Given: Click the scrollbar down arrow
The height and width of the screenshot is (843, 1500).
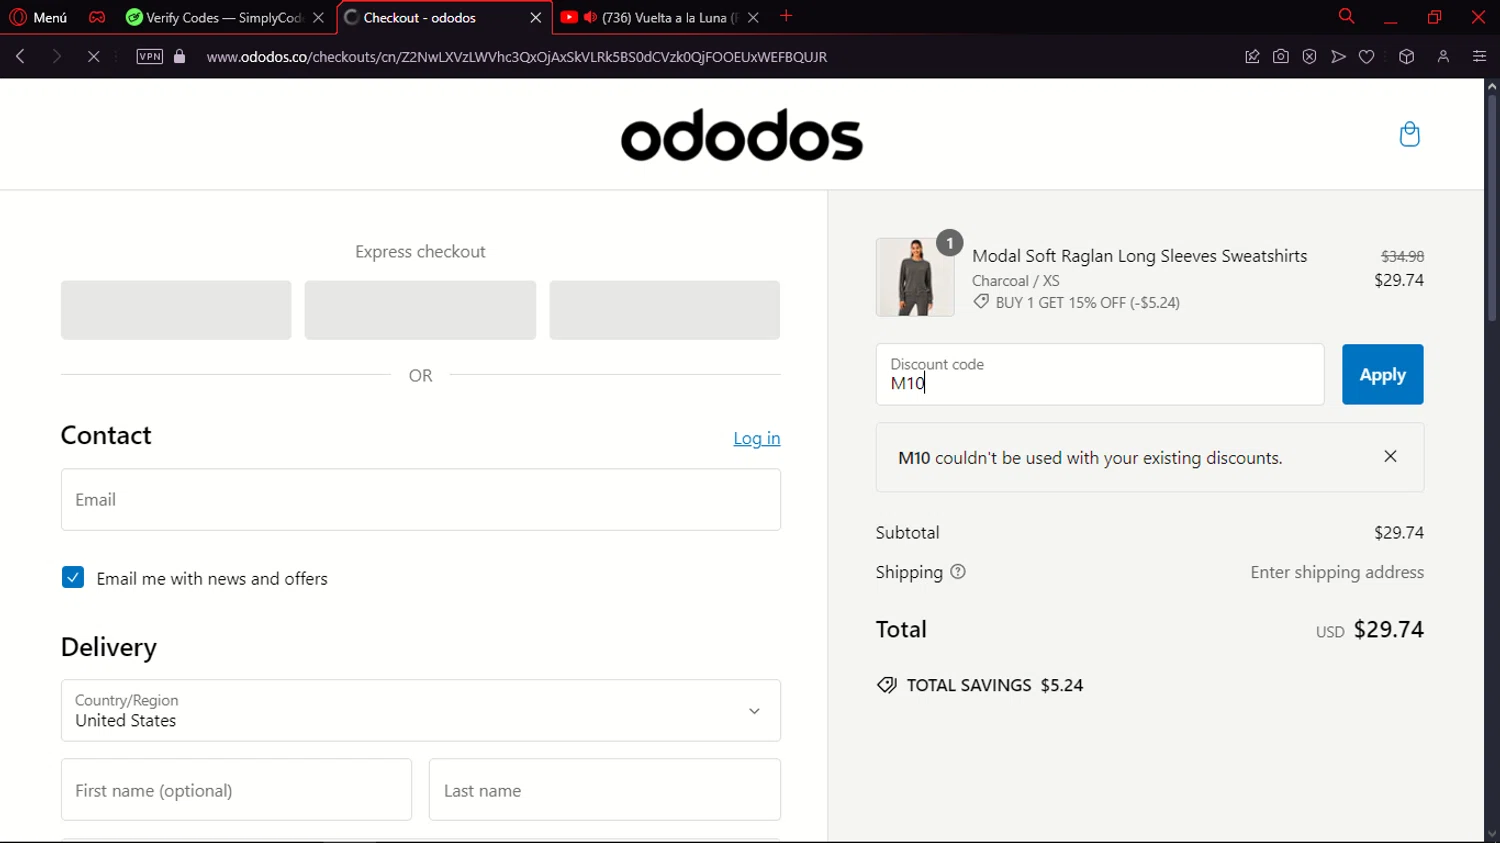Looking at the screenshot, I should (1492, 835).
